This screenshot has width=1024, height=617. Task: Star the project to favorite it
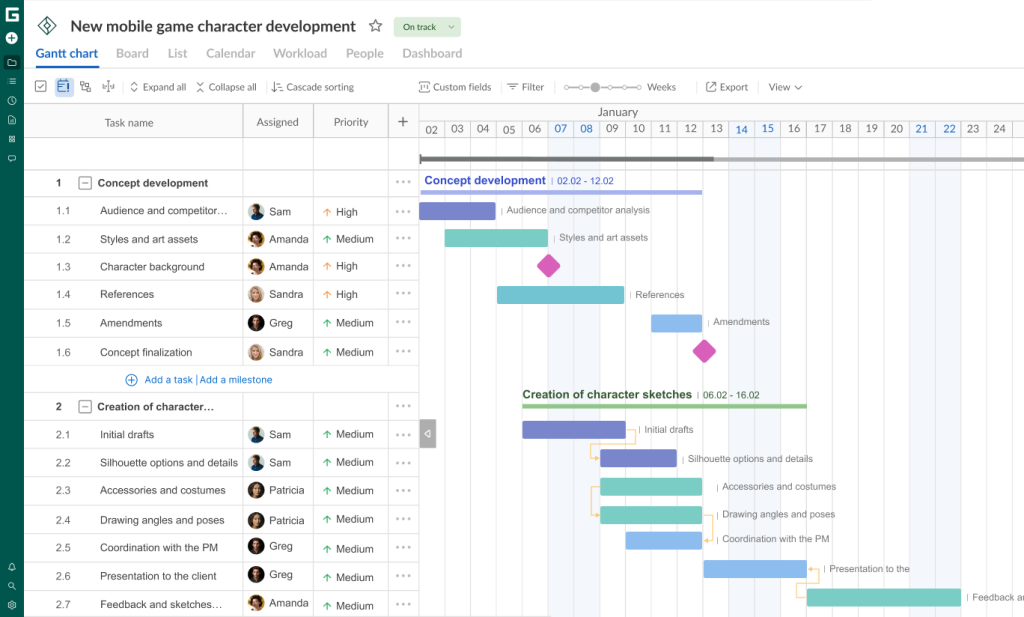tap(374, 25)
